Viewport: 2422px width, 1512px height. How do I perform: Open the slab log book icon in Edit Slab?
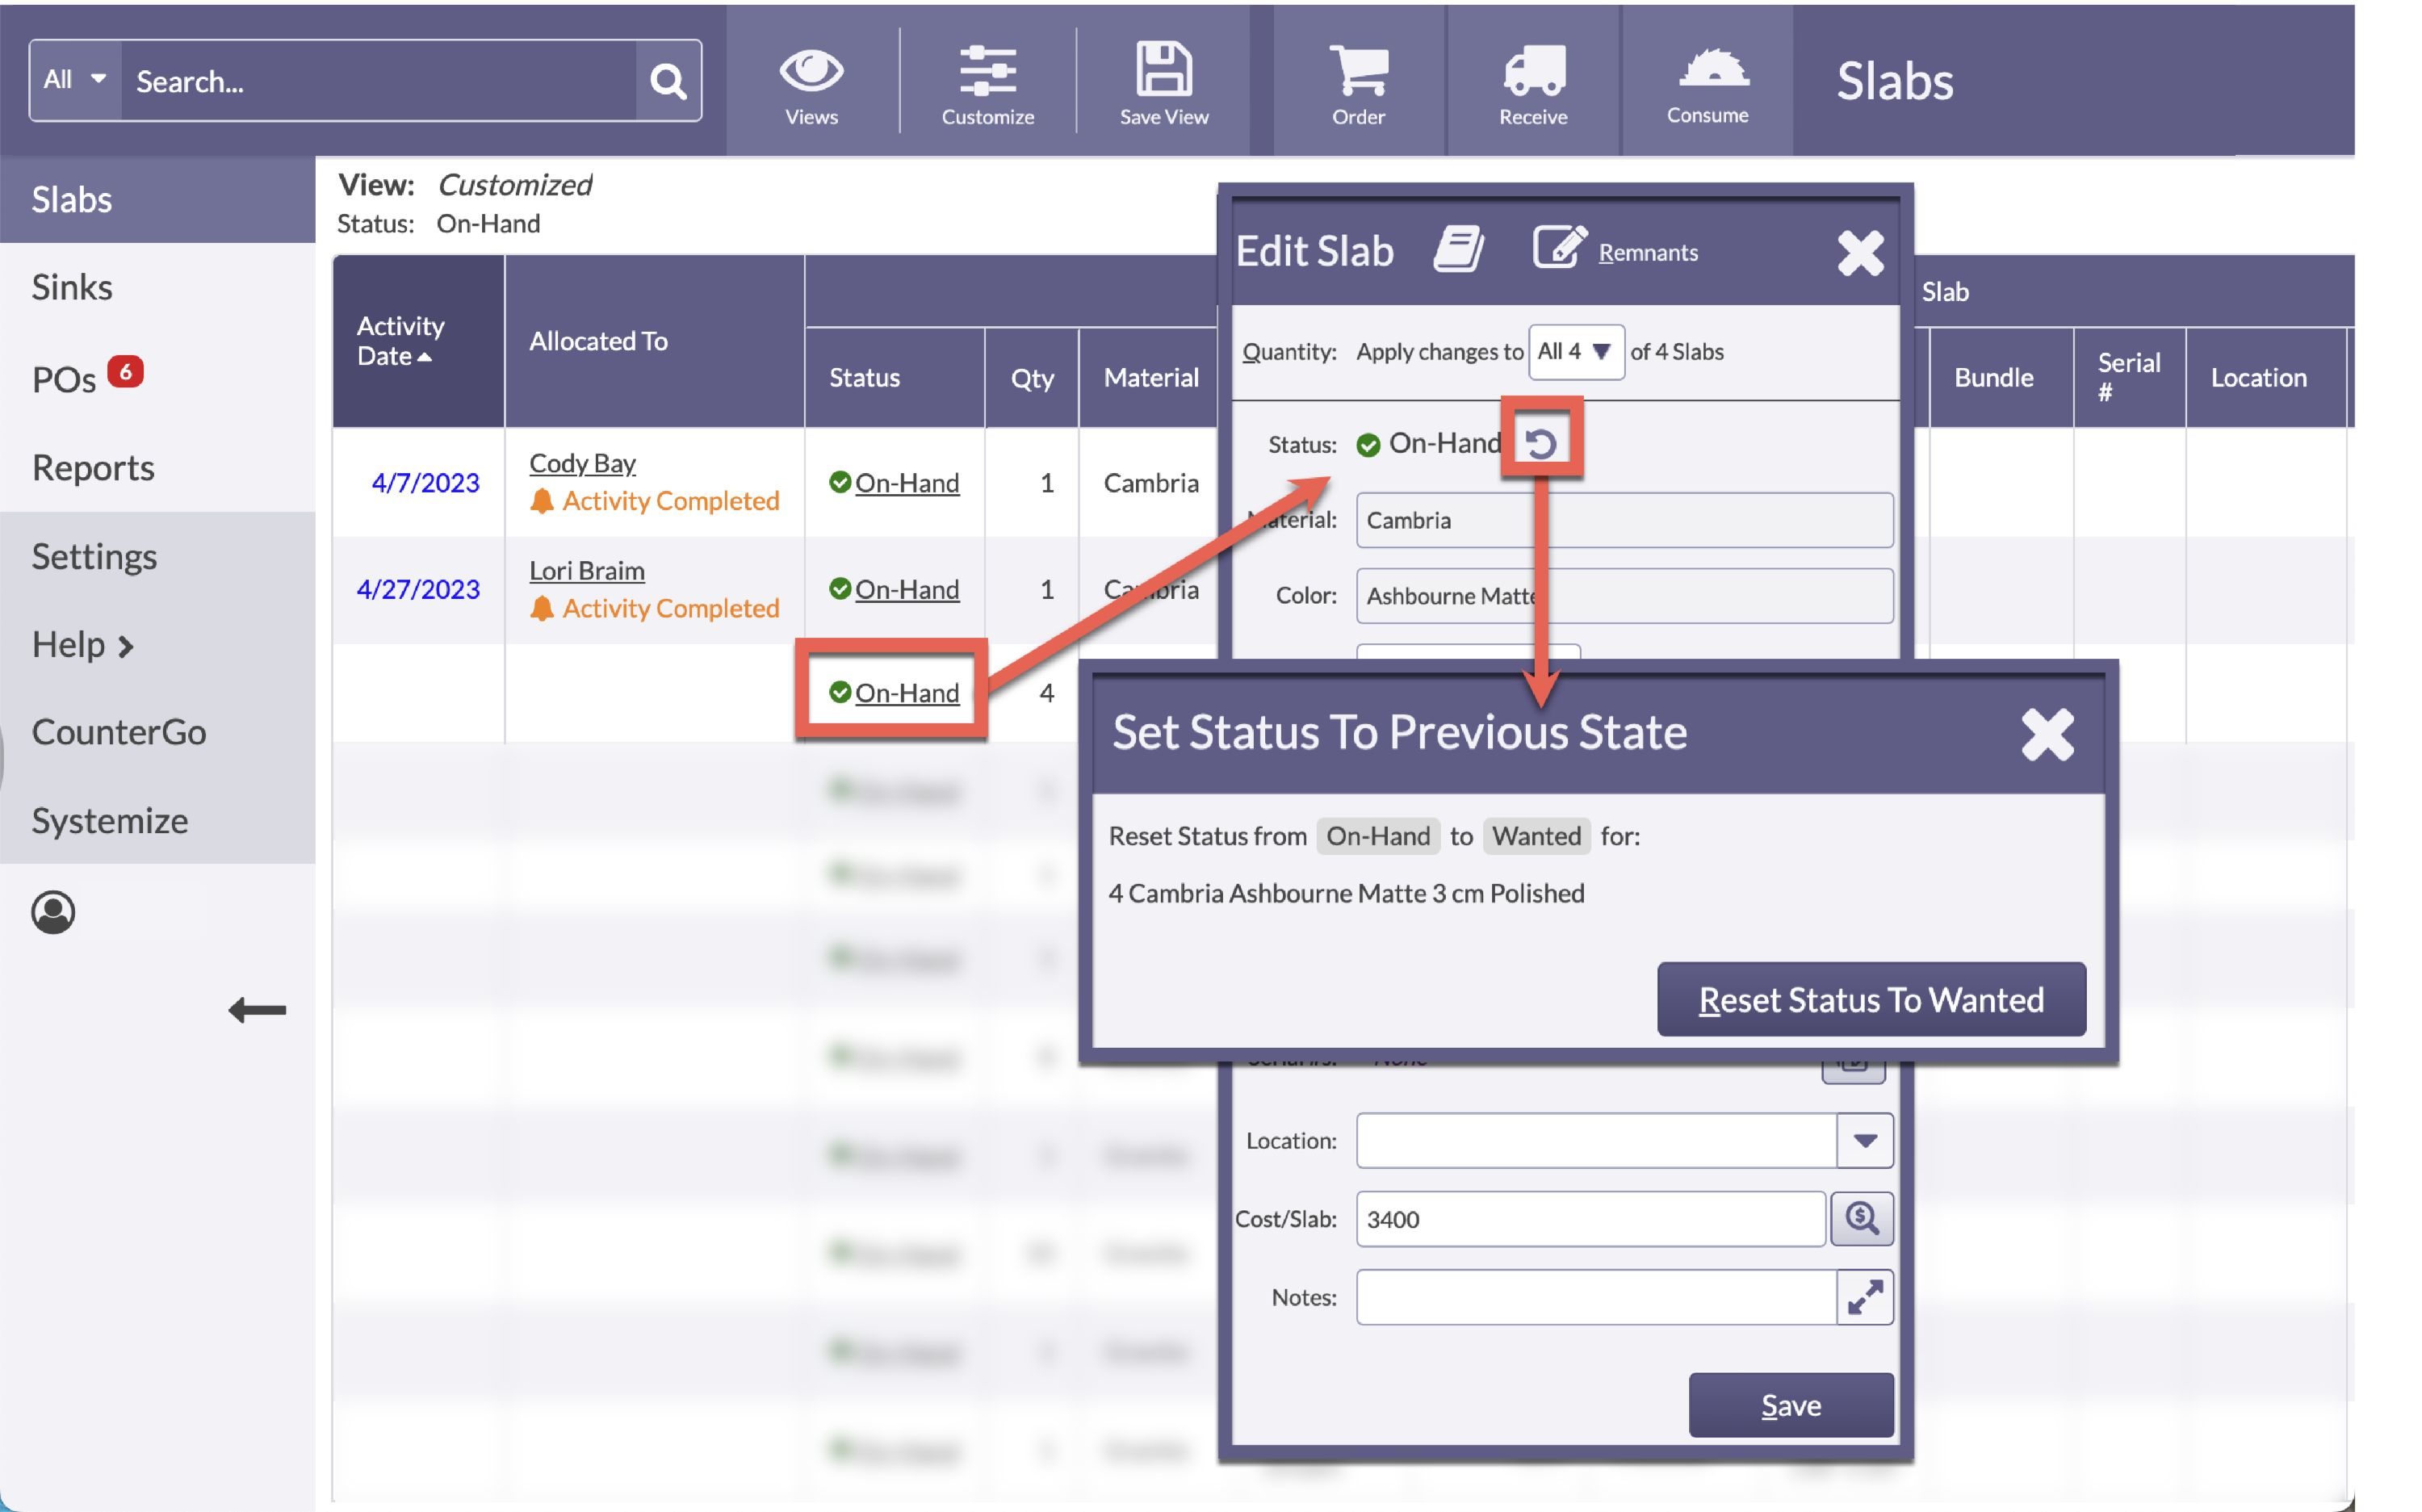coord(1459,248)
